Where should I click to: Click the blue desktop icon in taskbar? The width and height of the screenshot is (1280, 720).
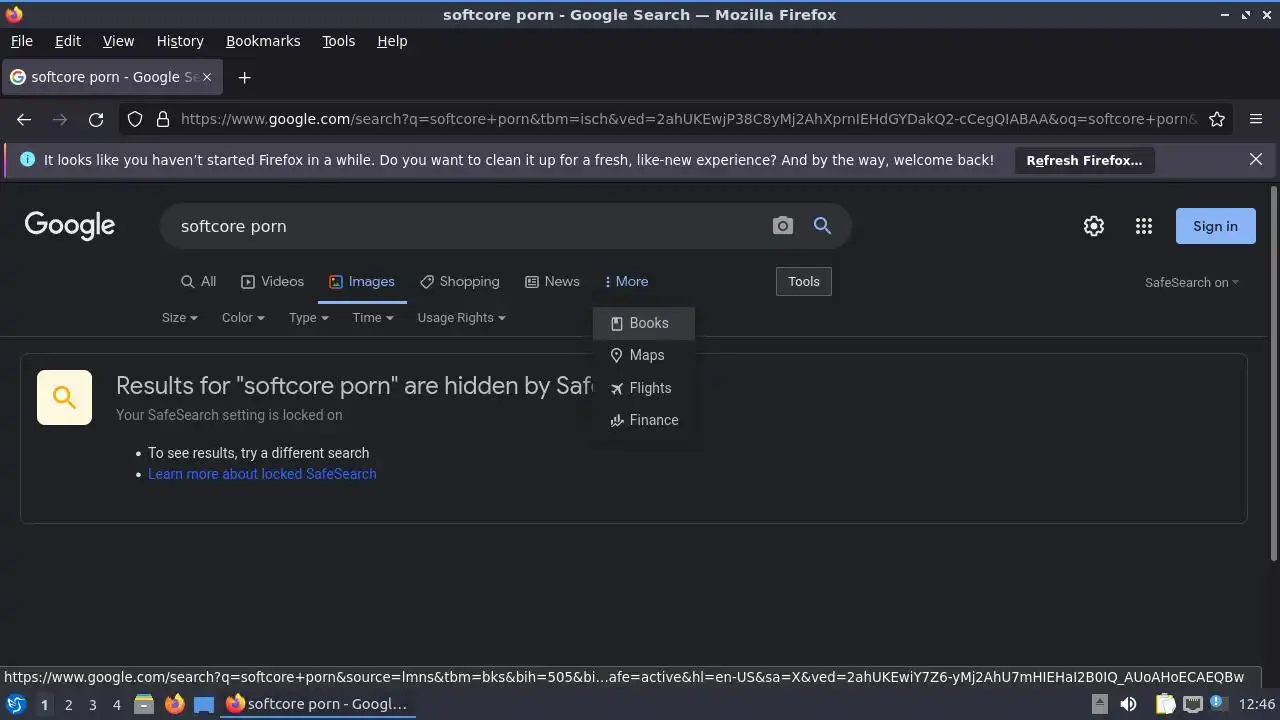tap(204, 704)
